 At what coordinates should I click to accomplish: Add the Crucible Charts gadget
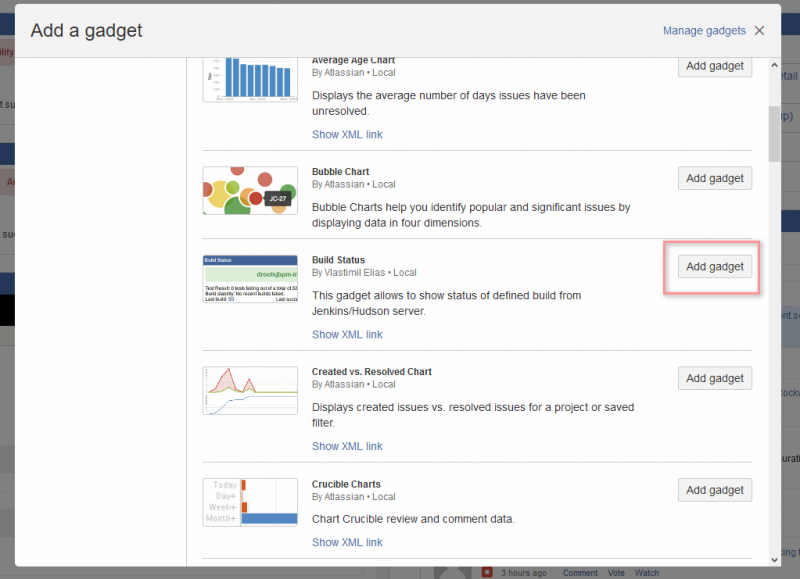point(715,490)
